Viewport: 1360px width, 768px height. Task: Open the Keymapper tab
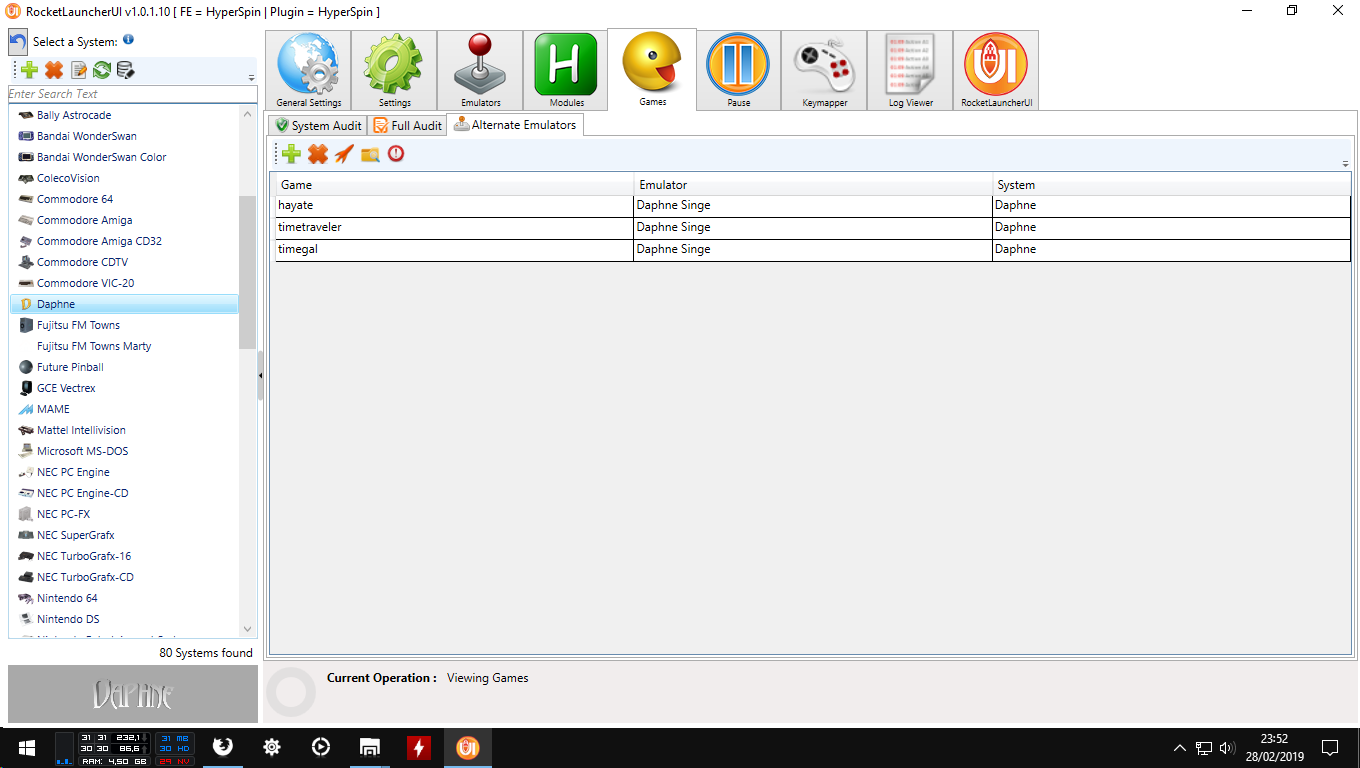pyautogui.click(x=824, y=70)
